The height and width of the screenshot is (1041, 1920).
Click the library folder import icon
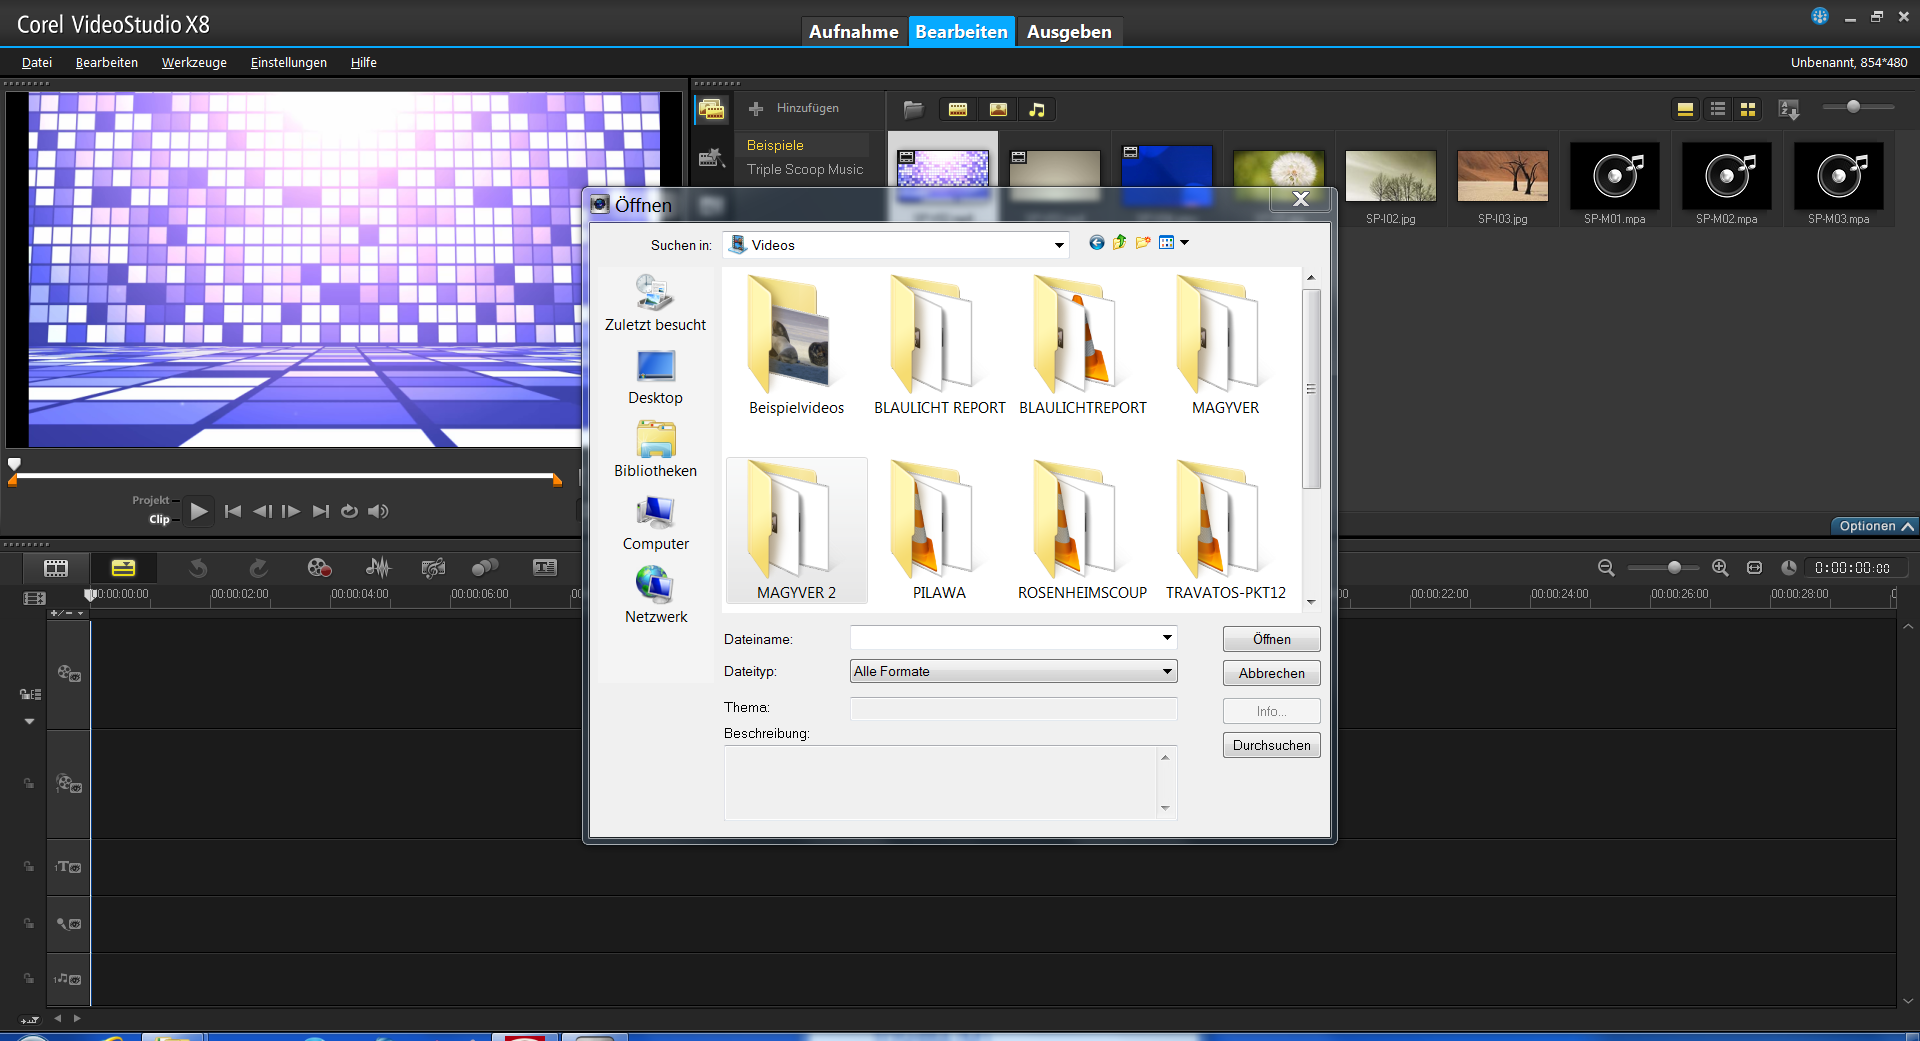(913, 109)
